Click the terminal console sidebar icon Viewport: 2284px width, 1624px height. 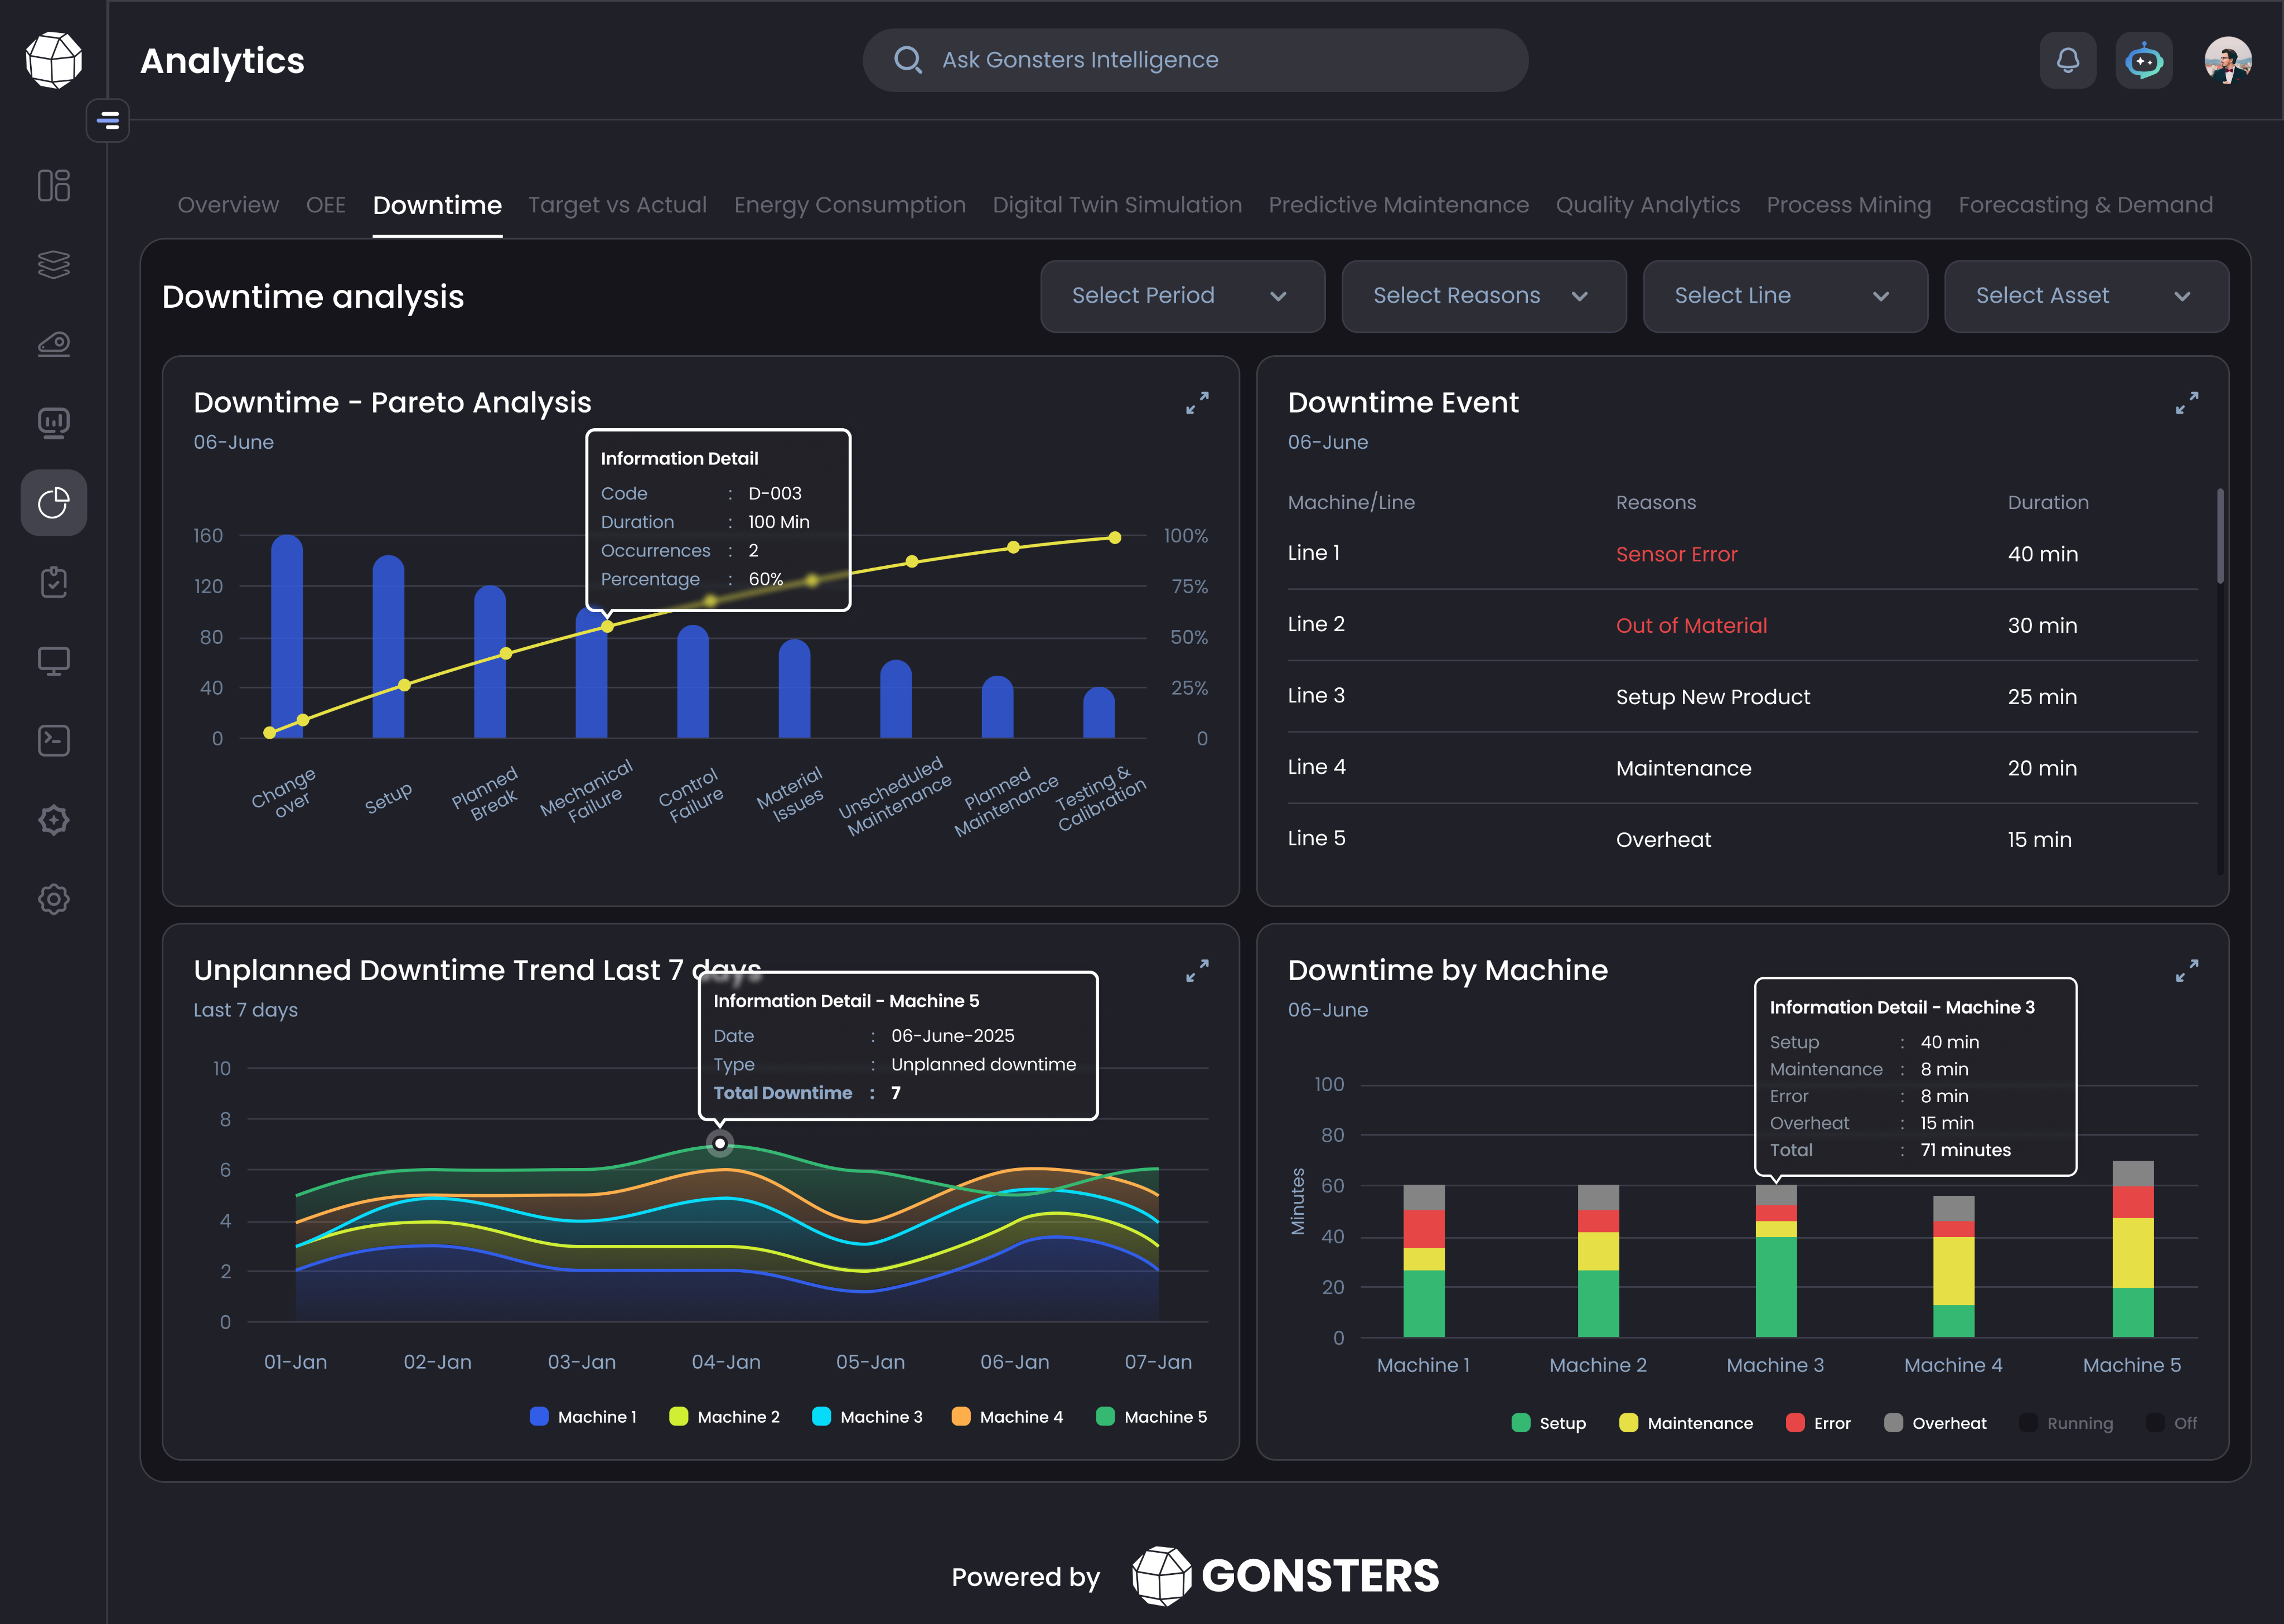click(54, 740)
